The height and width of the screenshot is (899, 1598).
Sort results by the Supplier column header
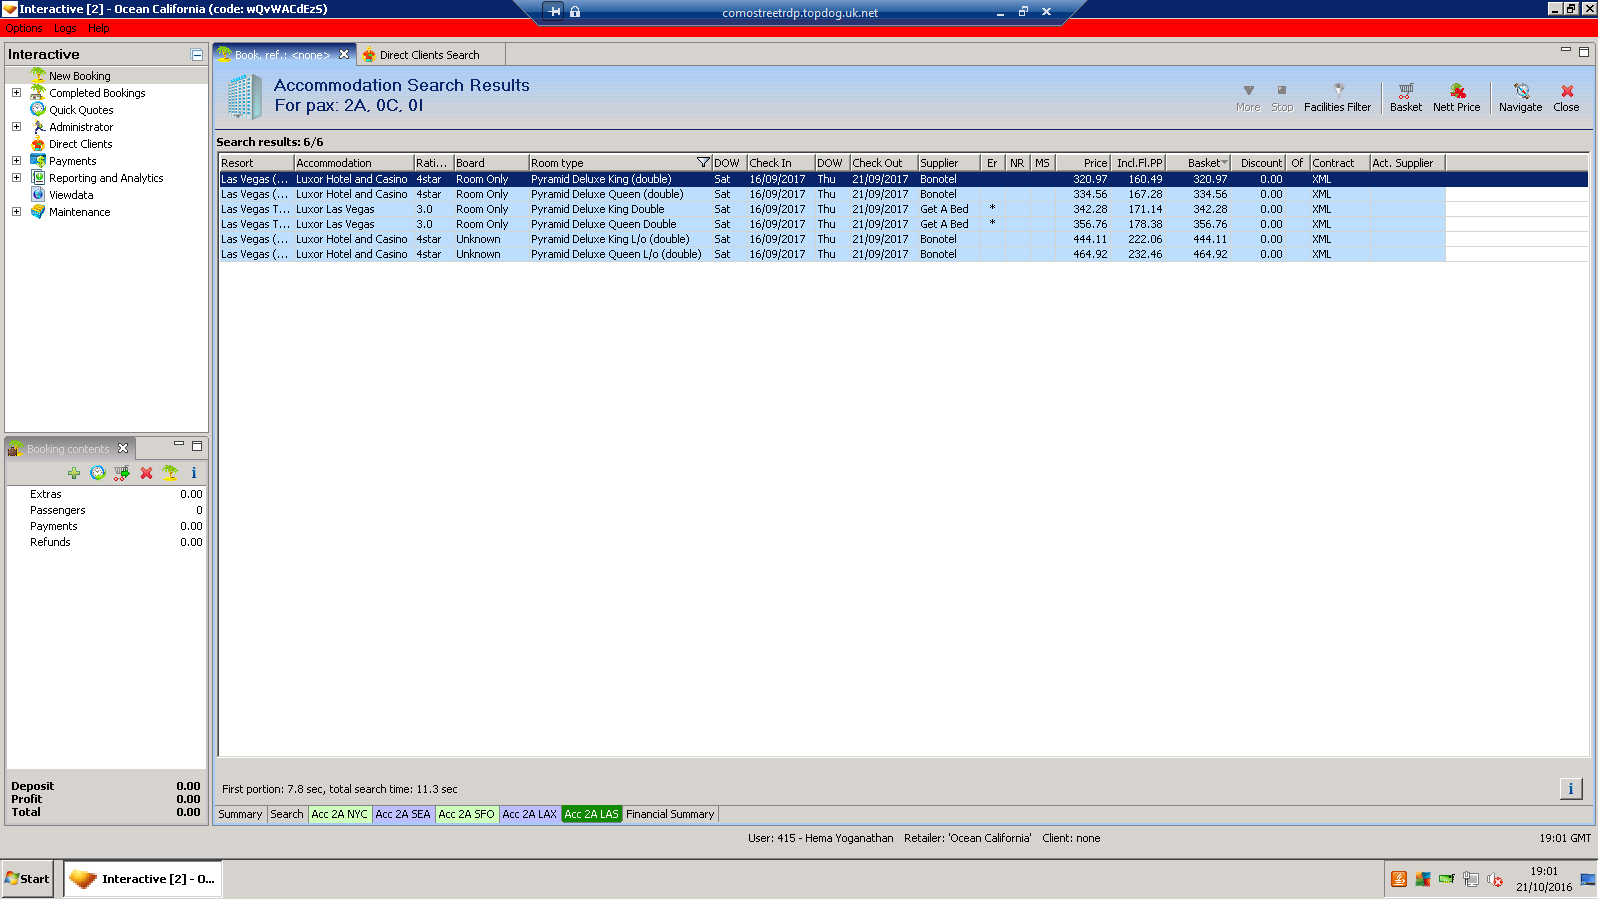pyautogui.click(x=948, y=163)
